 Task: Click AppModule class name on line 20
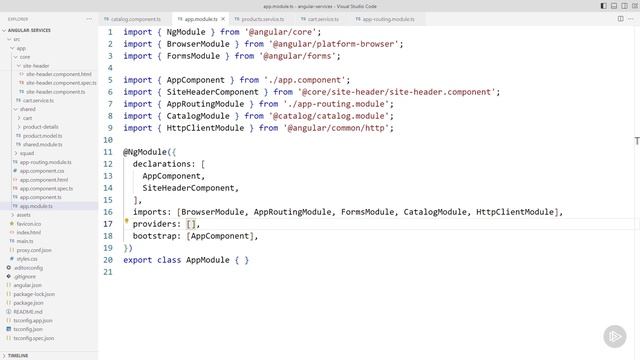208,260
